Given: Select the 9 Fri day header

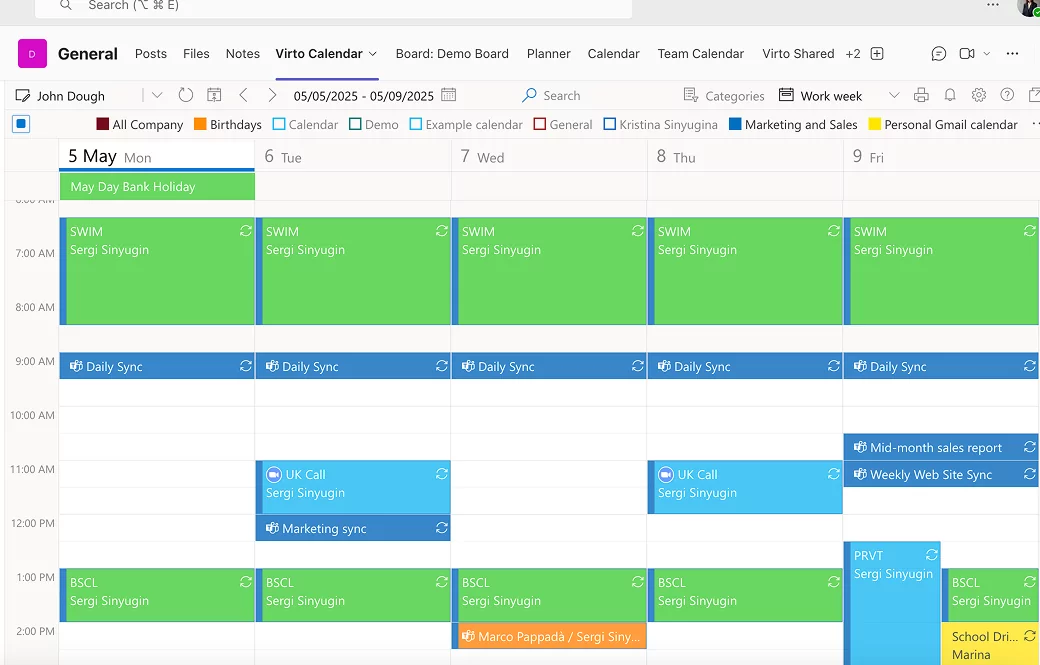Looking at the screenshot, I should tap(941, 156).
